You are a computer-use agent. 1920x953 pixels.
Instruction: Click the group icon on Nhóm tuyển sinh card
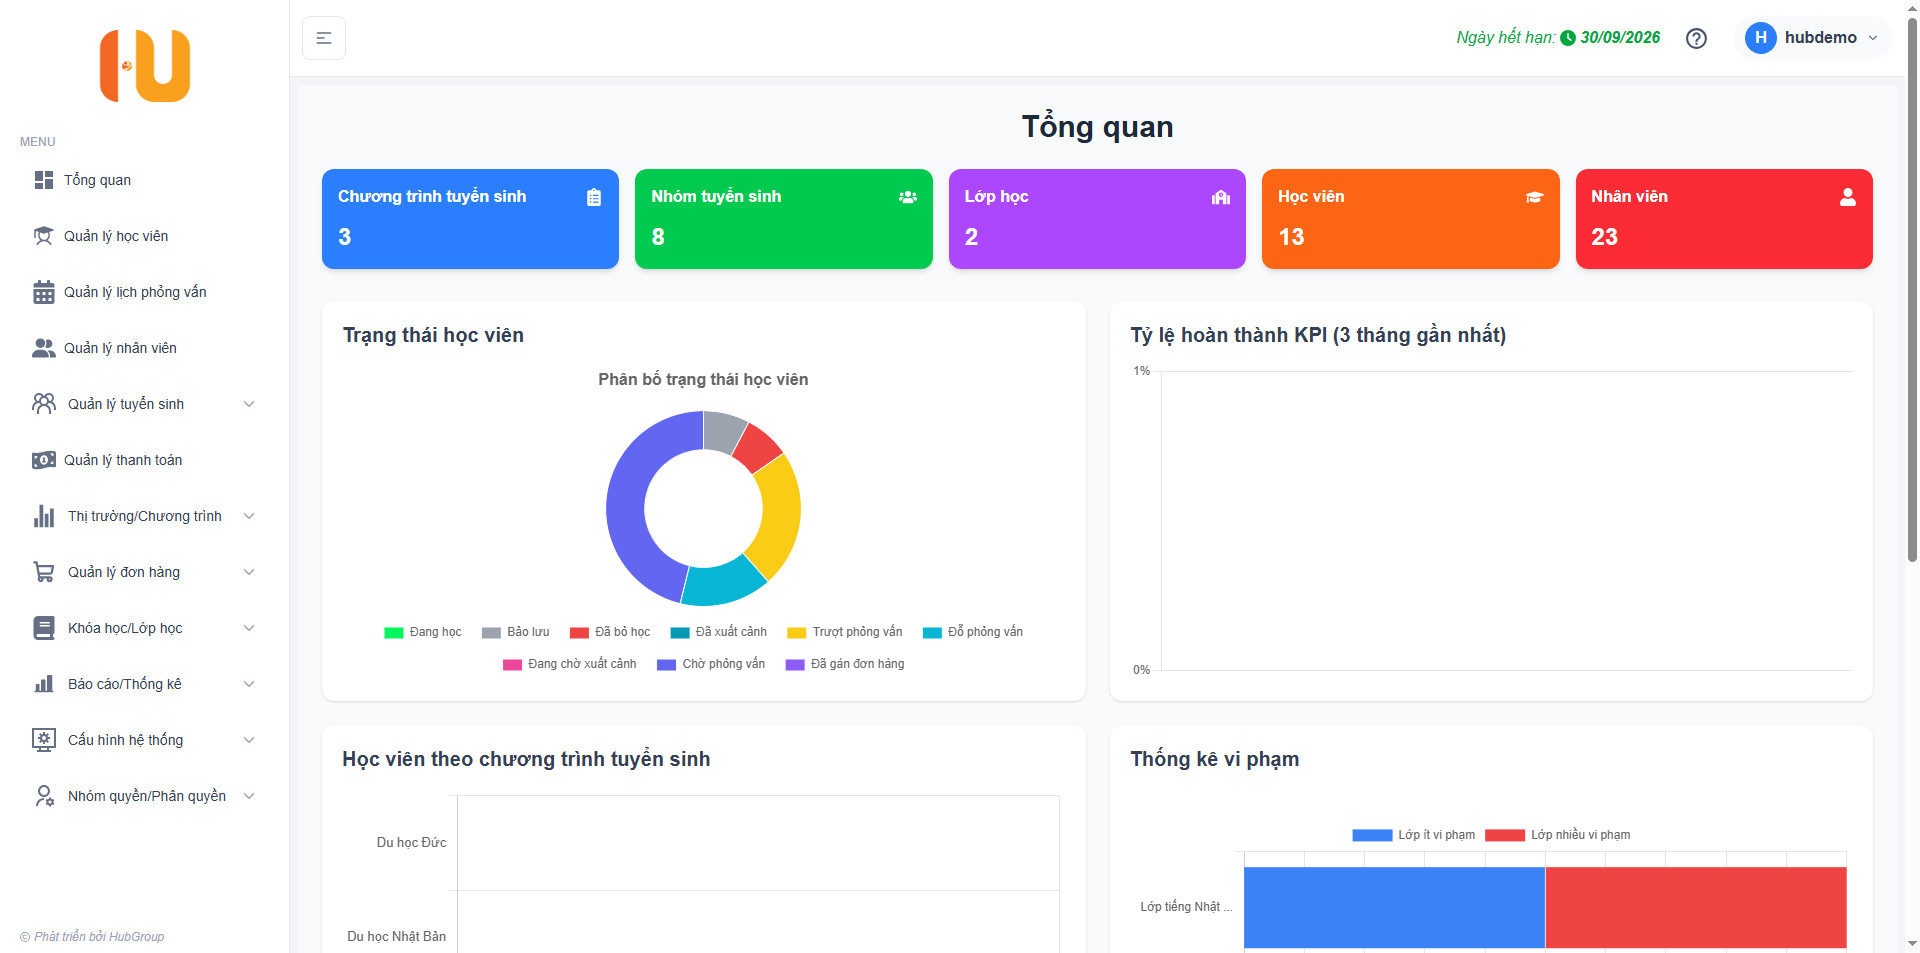(907, 197)
